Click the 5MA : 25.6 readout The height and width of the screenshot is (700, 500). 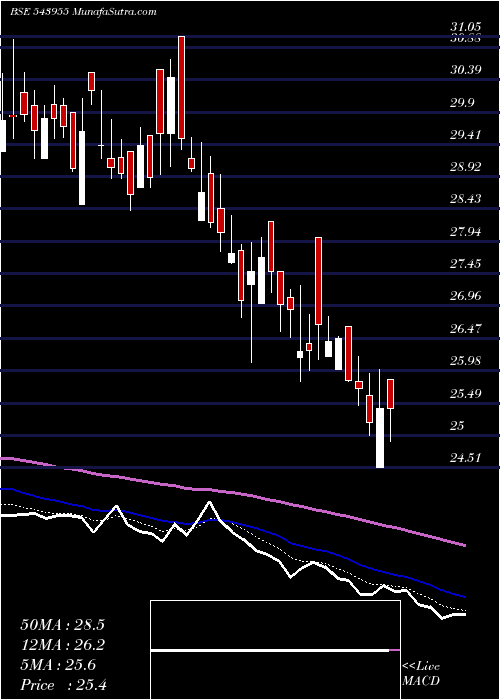pyautogui.click(x=58, y=665)
